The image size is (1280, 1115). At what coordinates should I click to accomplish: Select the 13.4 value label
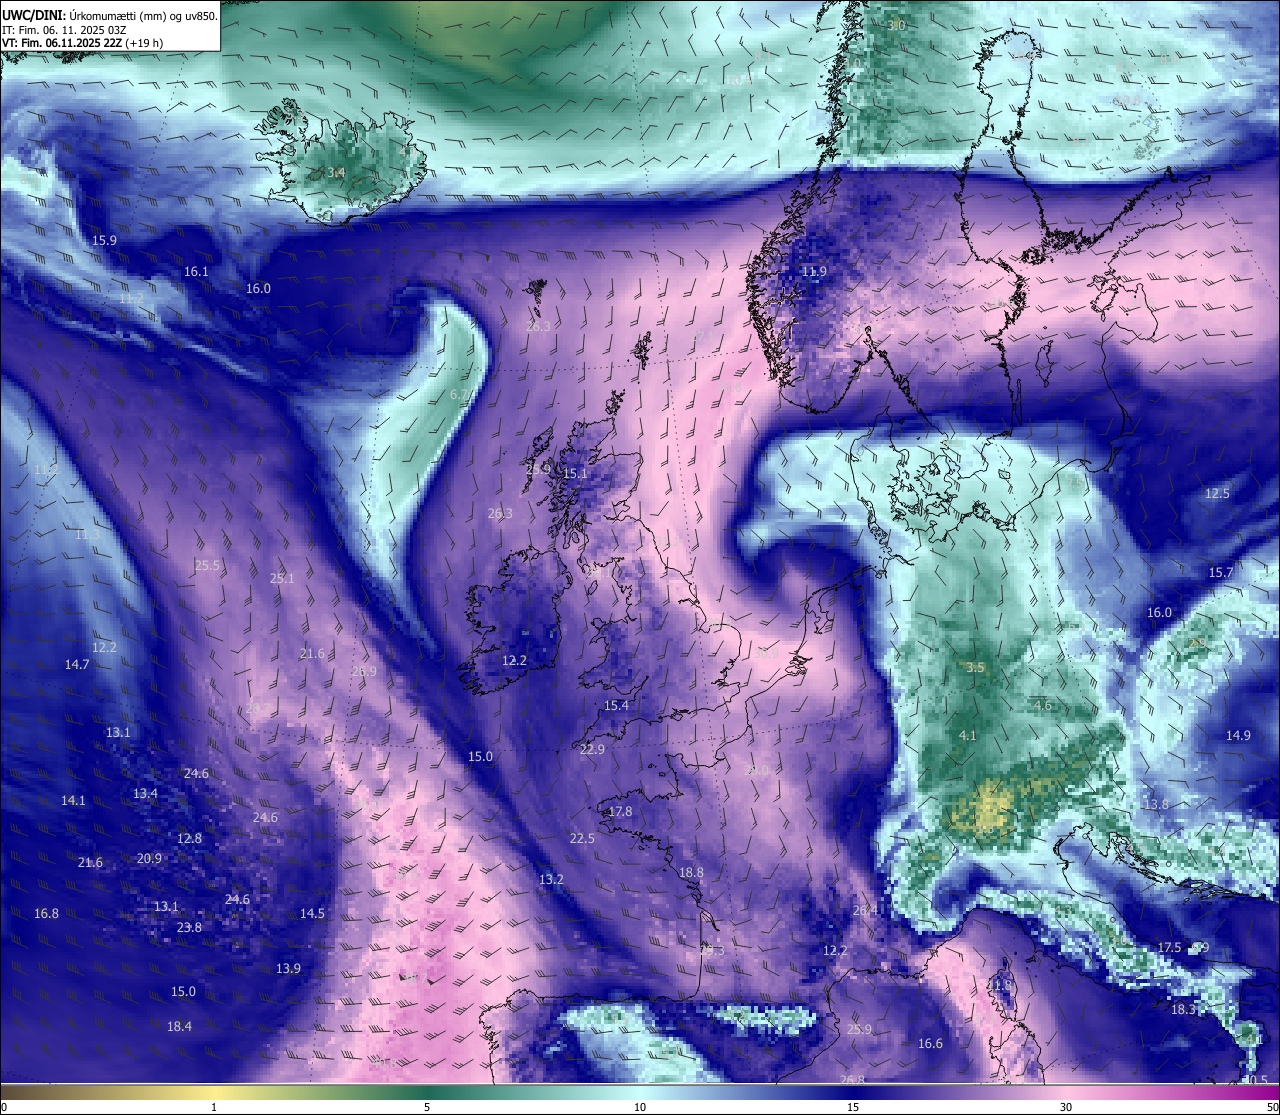coord(145,793)
